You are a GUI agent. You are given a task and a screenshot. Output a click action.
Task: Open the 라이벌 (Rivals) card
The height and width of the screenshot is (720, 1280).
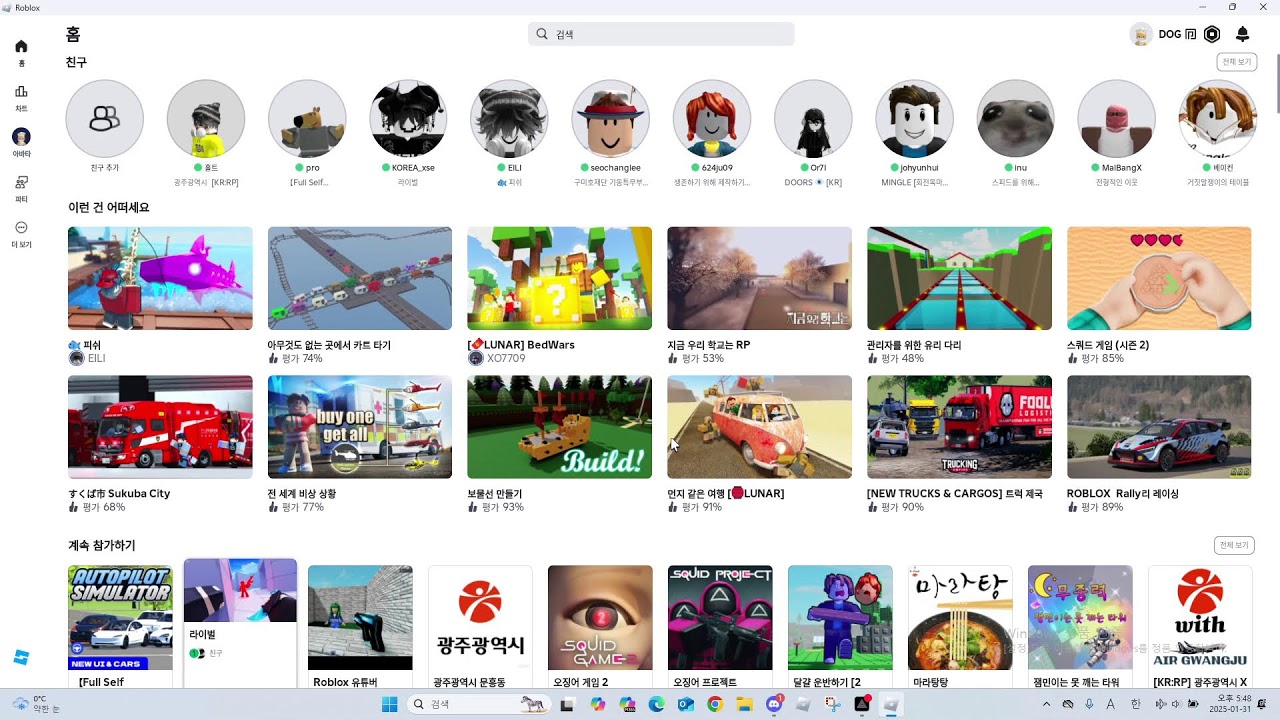point(240,622)
